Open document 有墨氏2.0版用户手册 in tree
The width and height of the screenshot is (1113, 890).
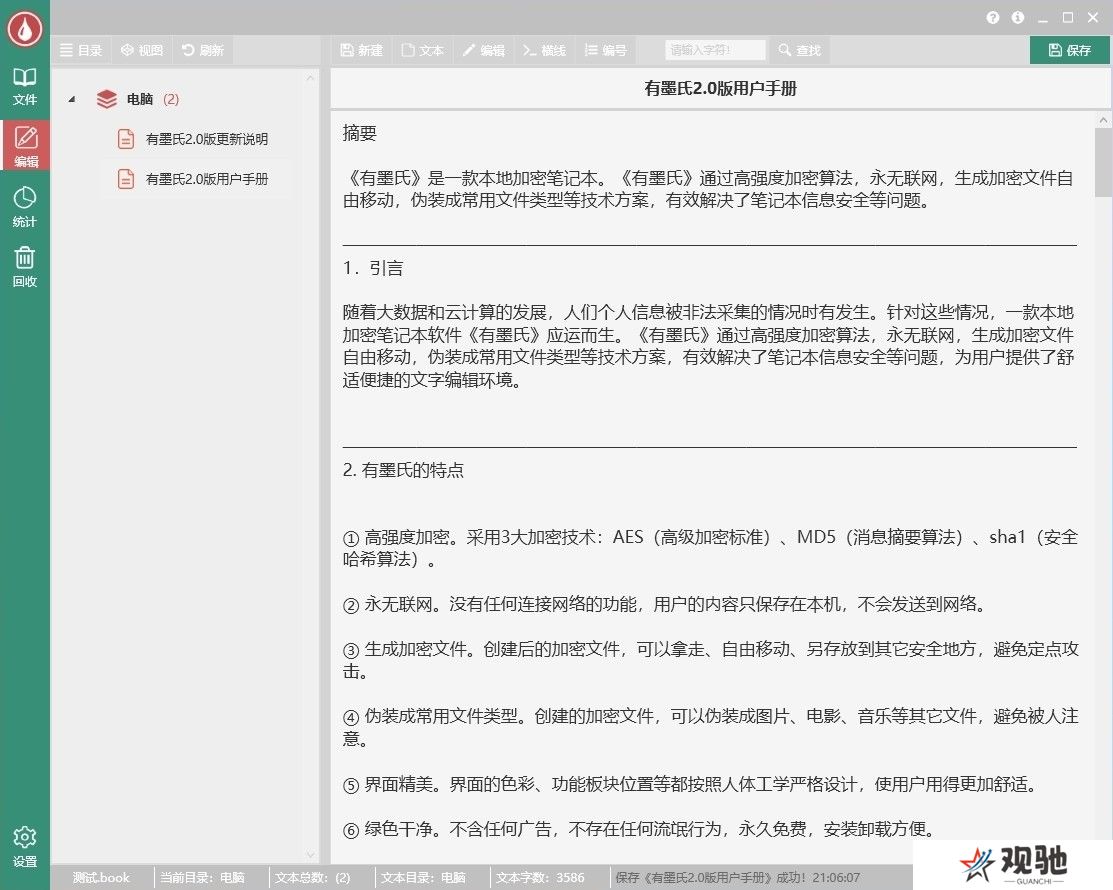tap(207, 179)
